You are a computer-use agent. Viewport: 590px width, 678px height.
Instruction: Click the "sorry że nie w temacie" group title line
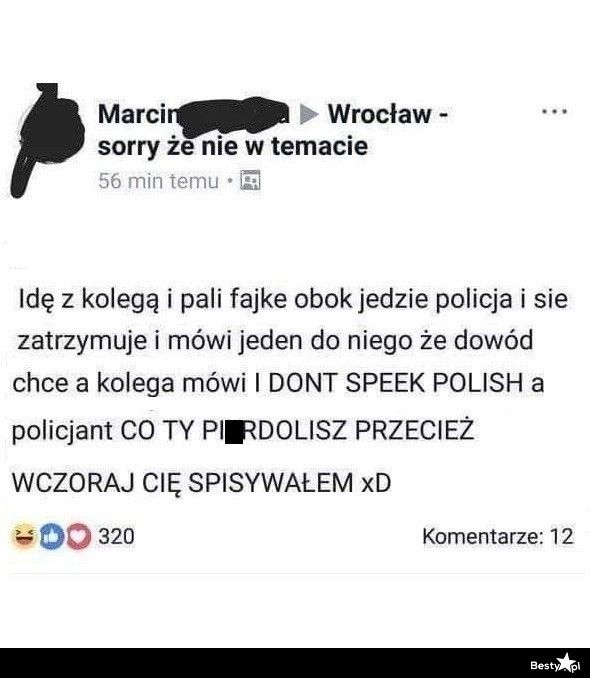tap(233, 146)
